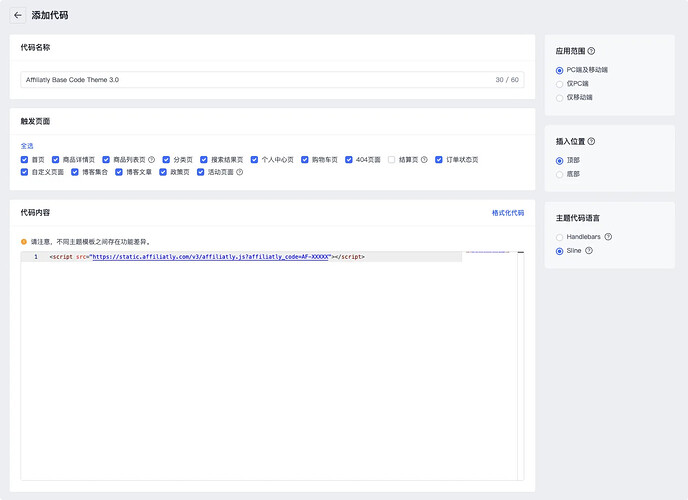Click the 代码内容 section heading

point(35,212)
